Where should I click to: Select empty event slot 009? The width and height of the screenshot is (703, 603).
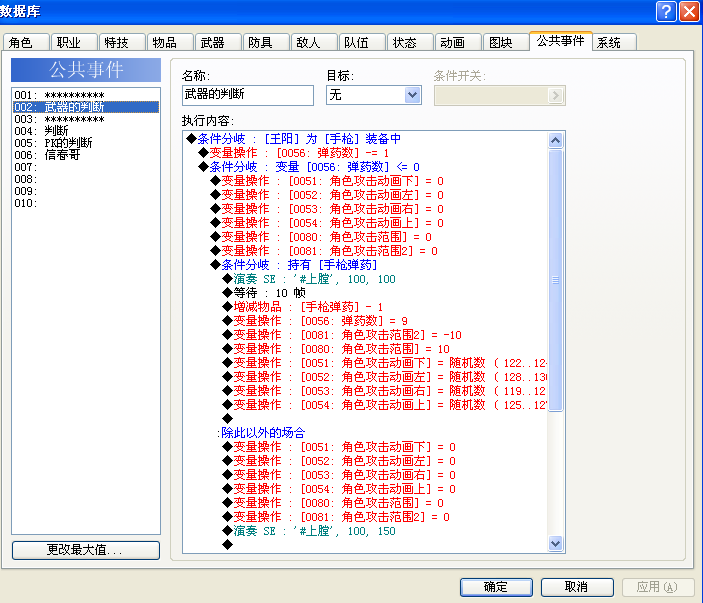(x=86, y=191)
